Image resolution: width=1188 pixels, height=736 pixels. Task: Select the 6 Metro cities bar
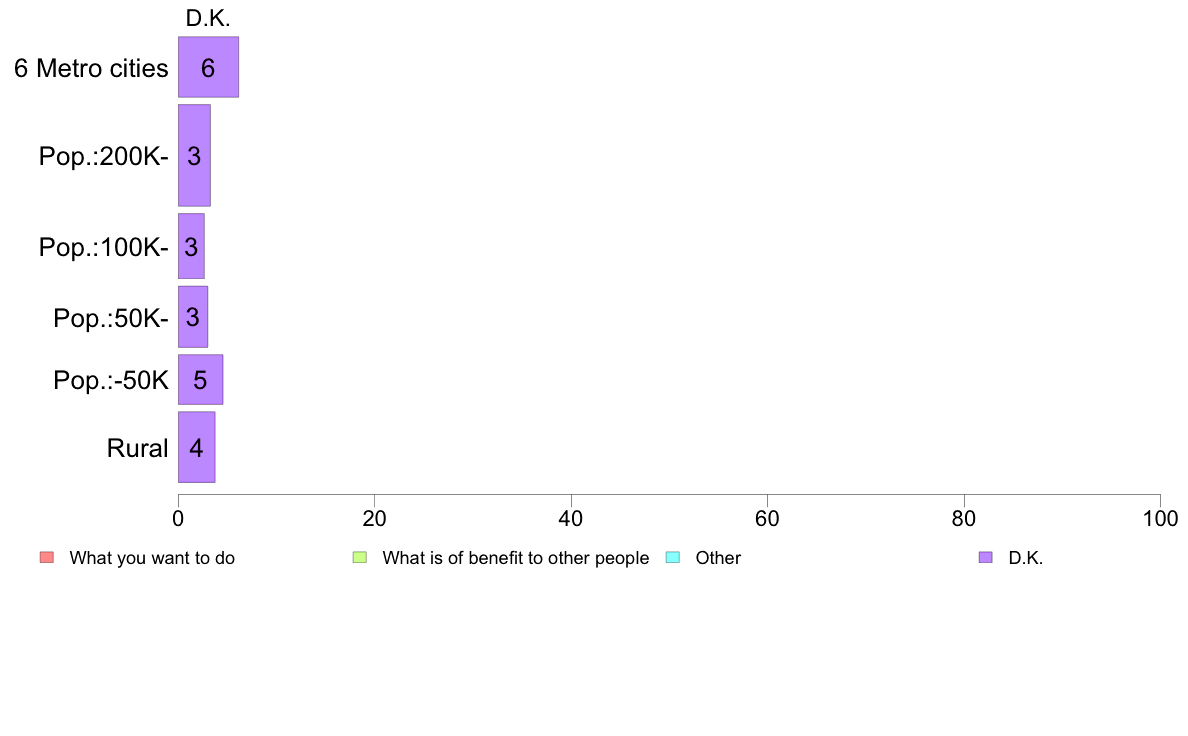208,67
